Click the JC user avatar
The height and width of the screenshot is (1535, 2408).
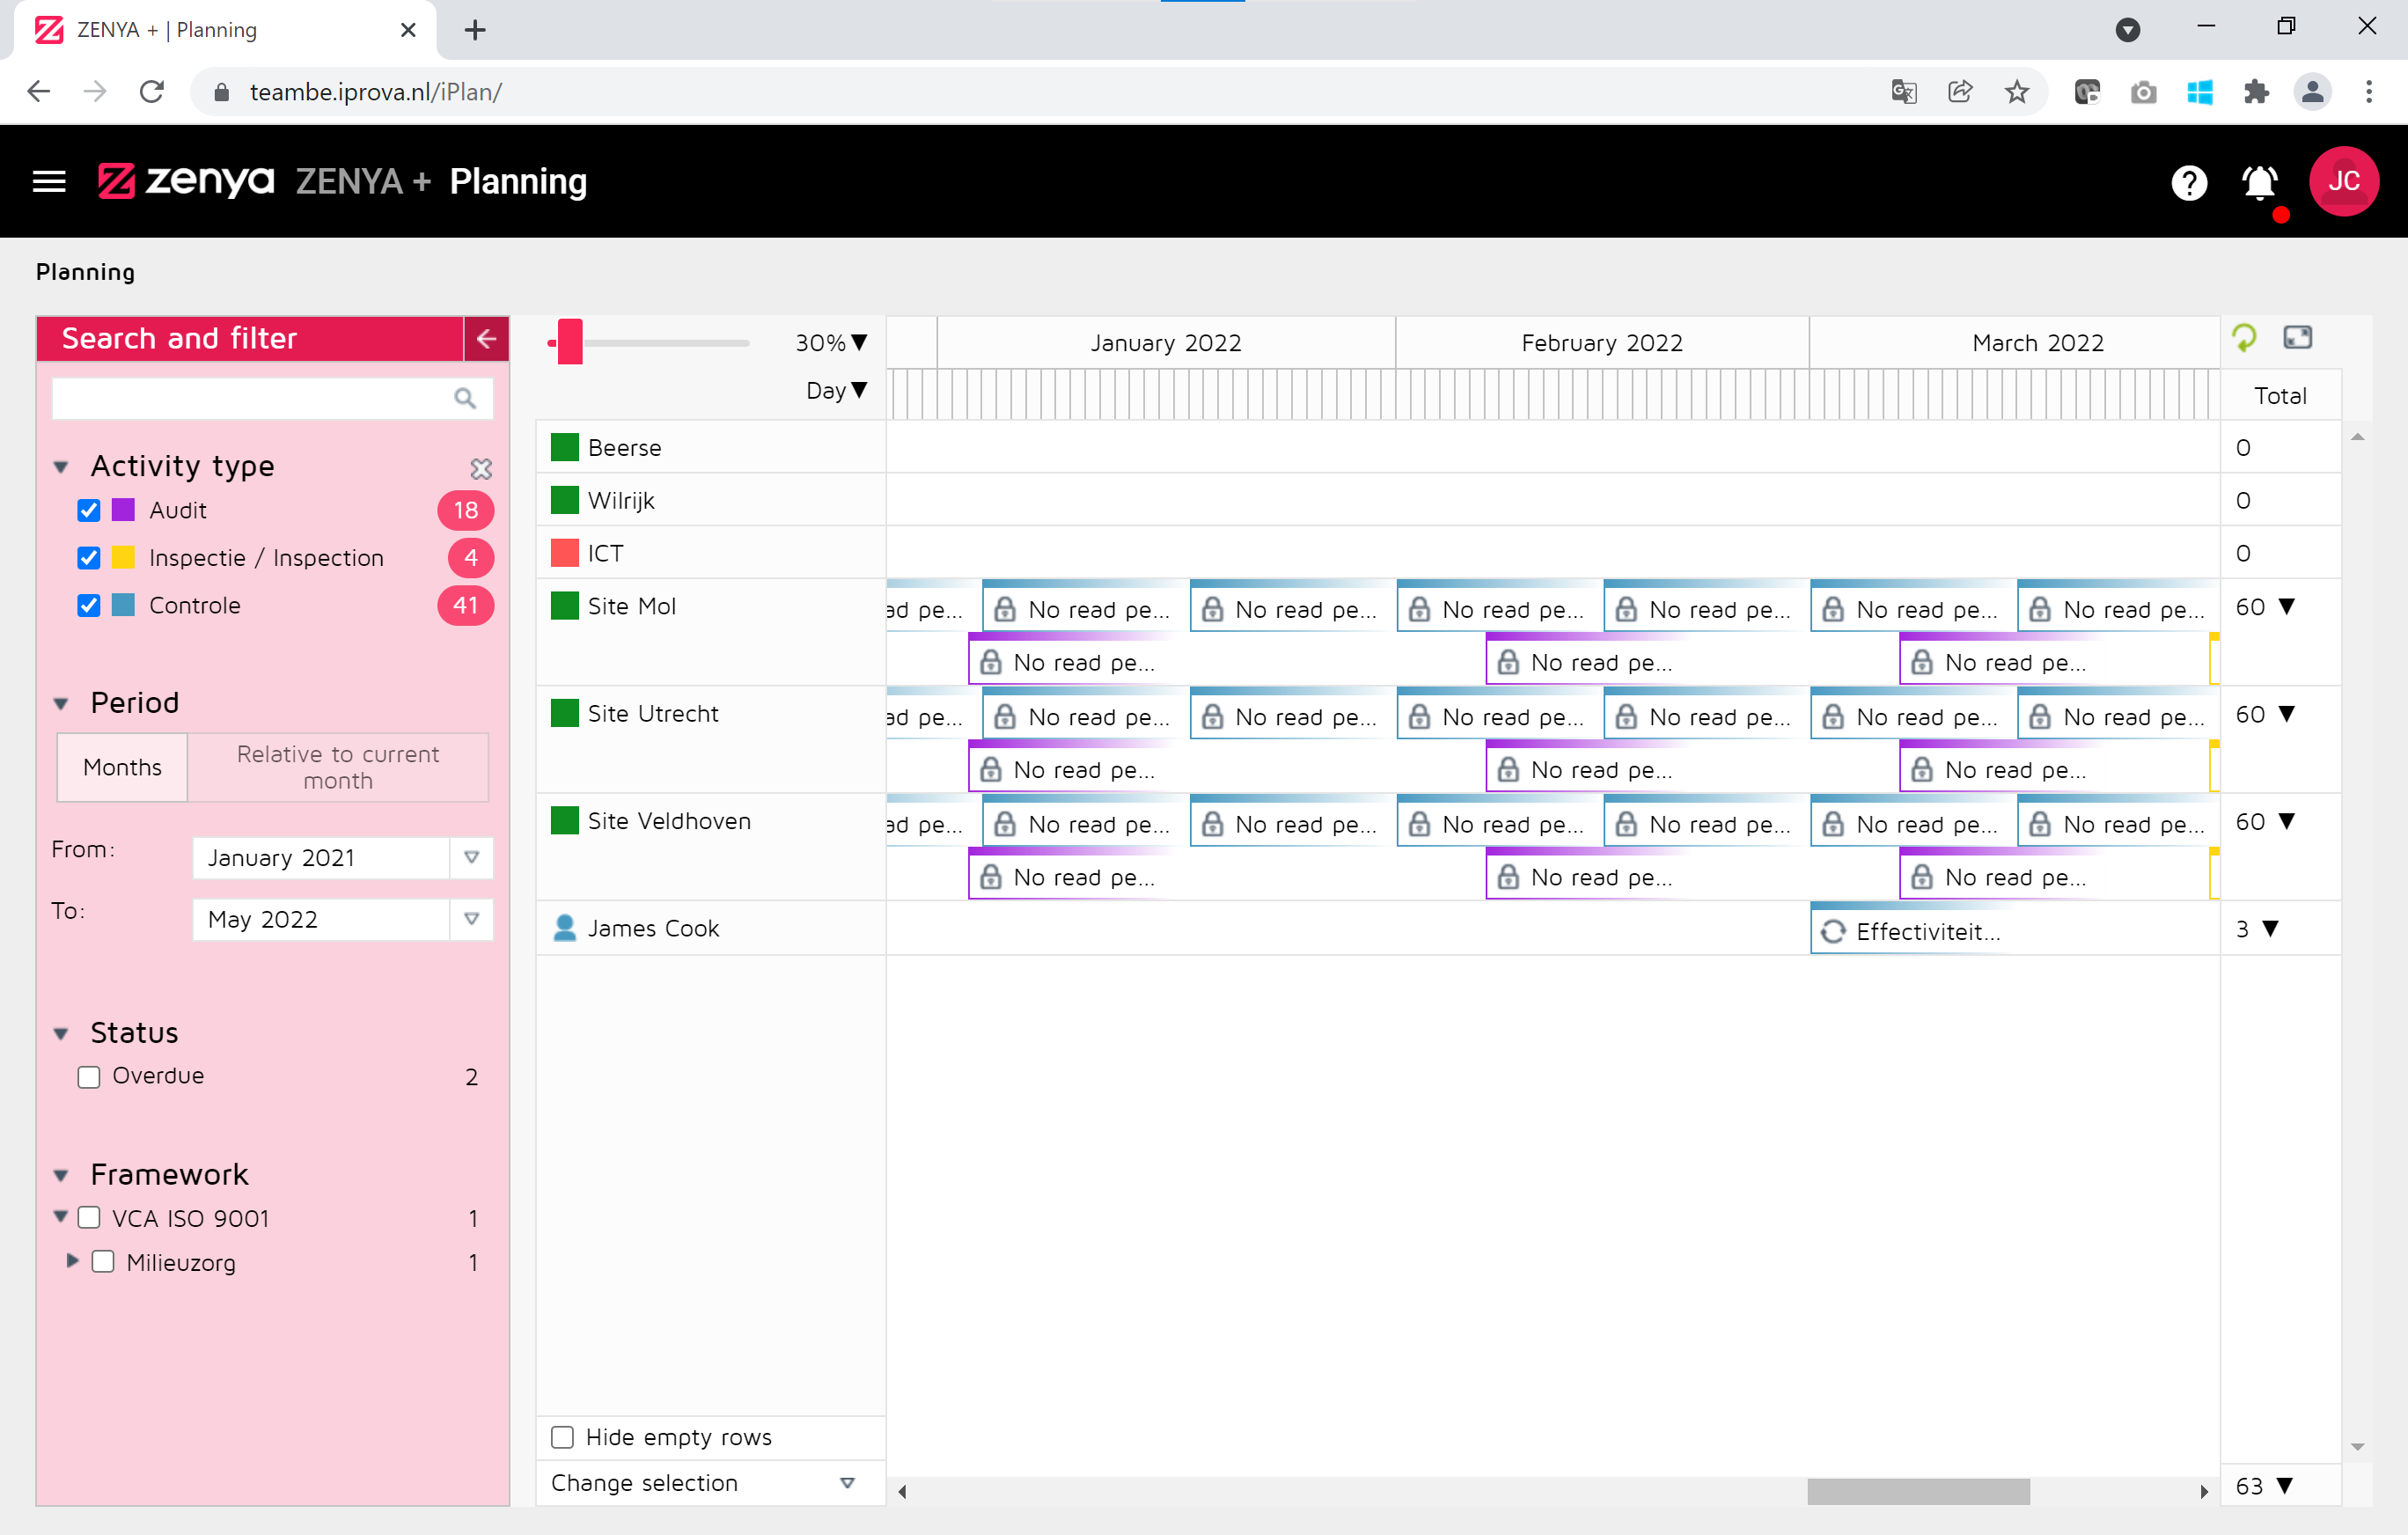2345,181
